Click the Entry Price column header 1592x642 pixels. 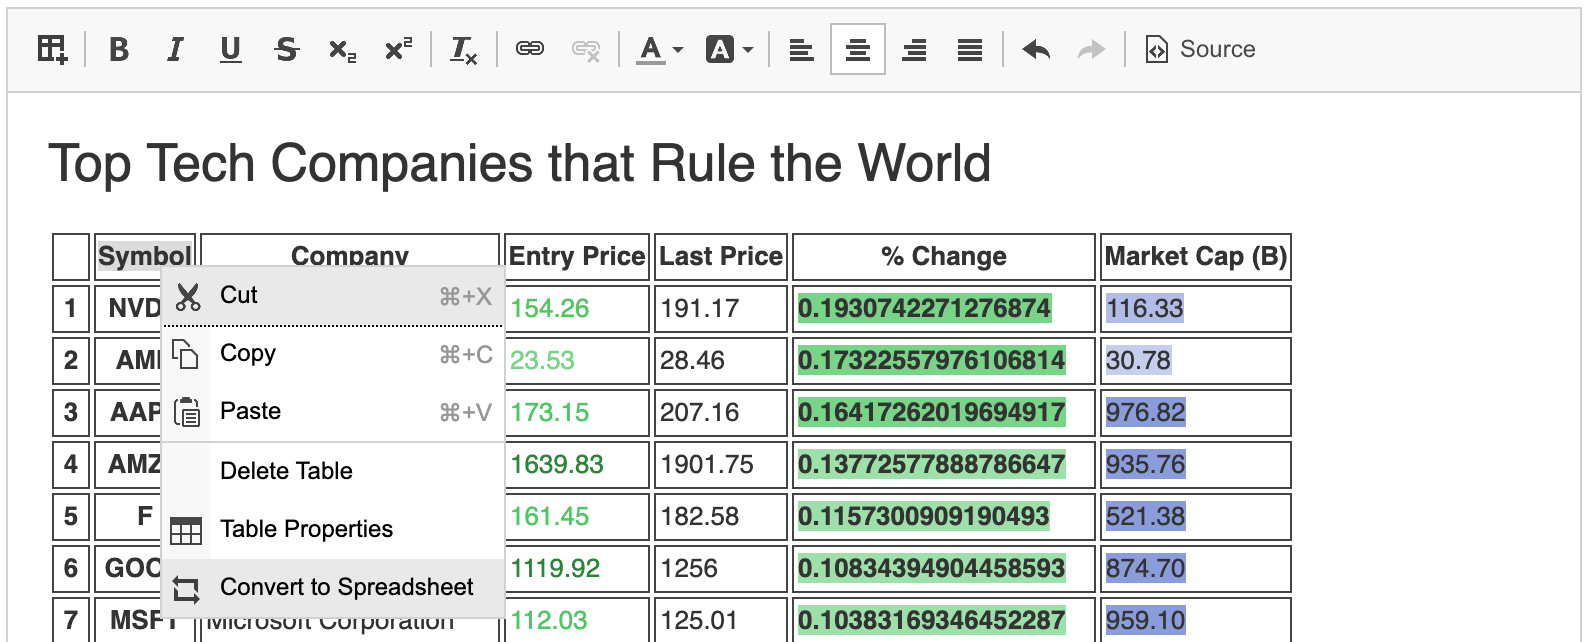[x=577, y=257]
